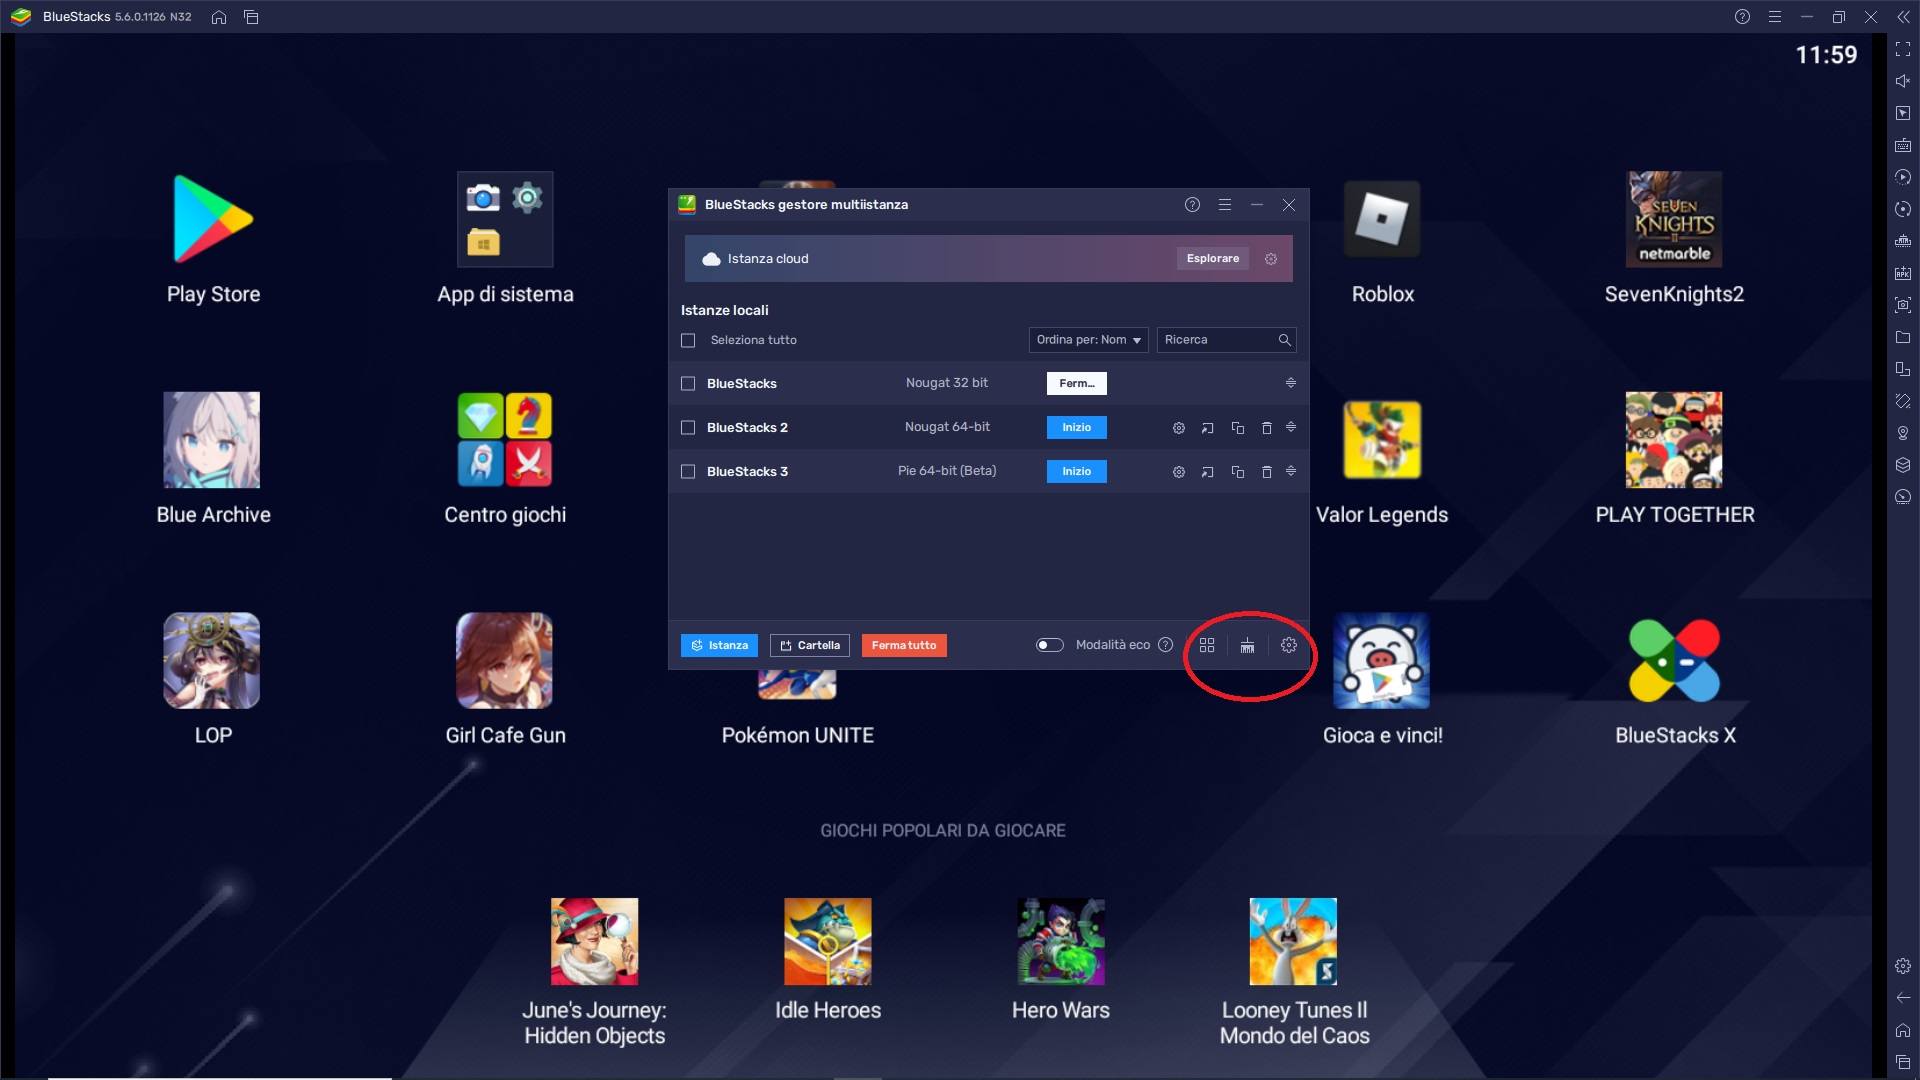Open BlueStacks 2 instance settings gear

[x=1179, y=428]
